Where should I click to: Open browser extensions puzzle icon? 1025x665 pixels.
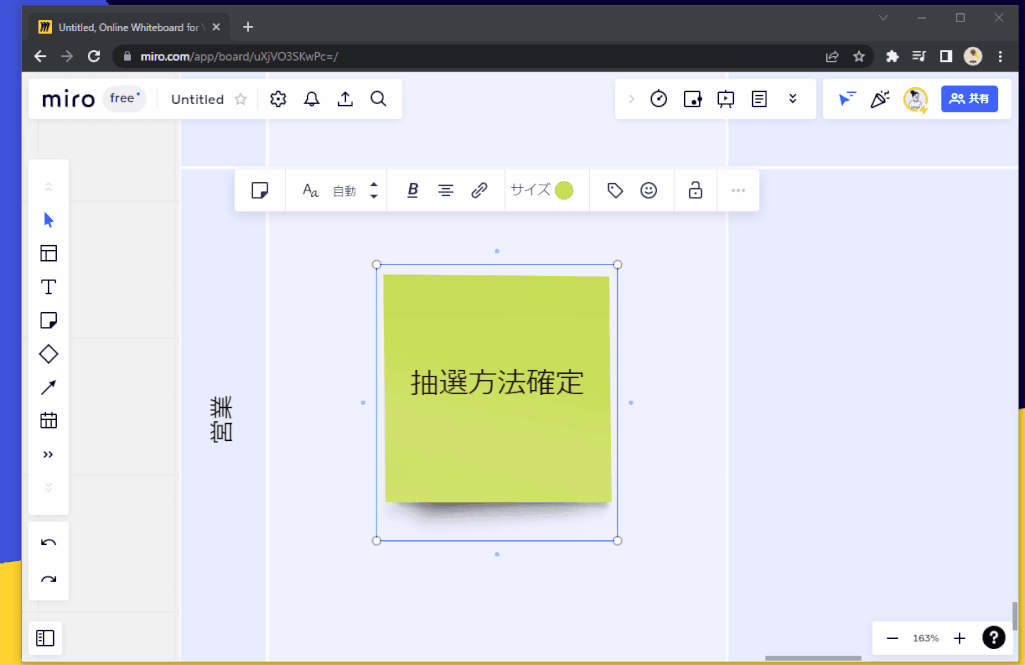[892, 56]
